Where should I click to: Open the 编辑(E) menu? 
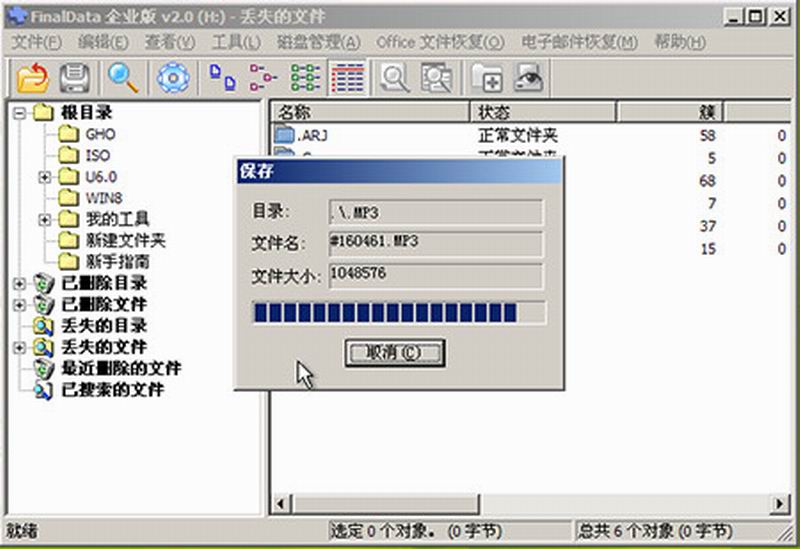click(x=103, y=42)
